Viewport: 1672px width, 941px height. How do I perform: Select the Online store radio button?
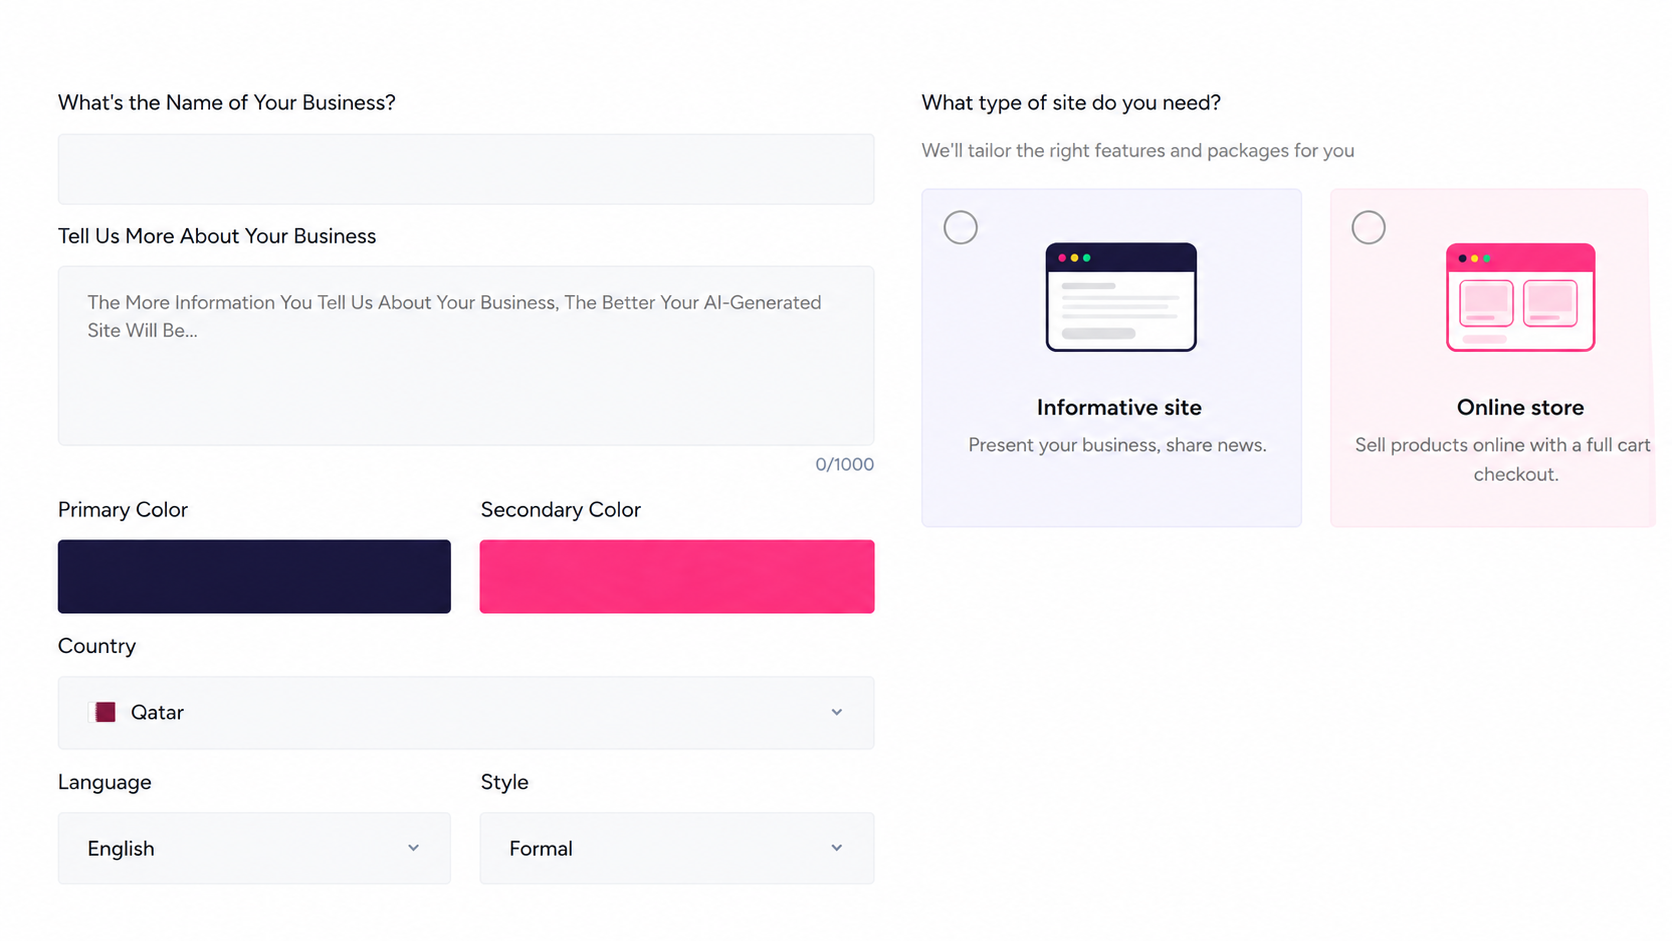[x=1368, y=227]
